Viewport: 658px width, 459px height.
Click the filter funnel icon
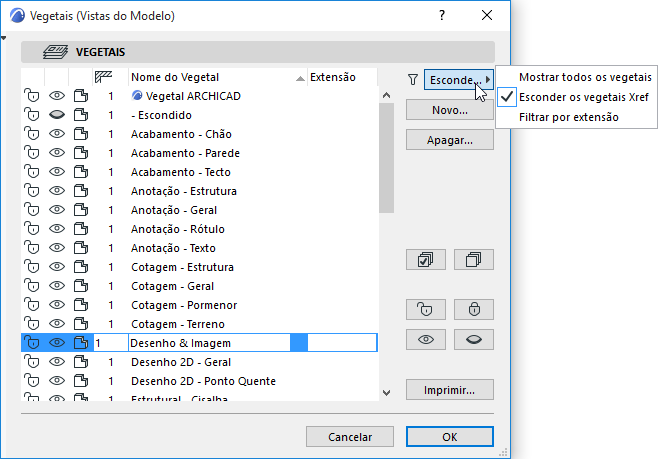click(413, 79)
